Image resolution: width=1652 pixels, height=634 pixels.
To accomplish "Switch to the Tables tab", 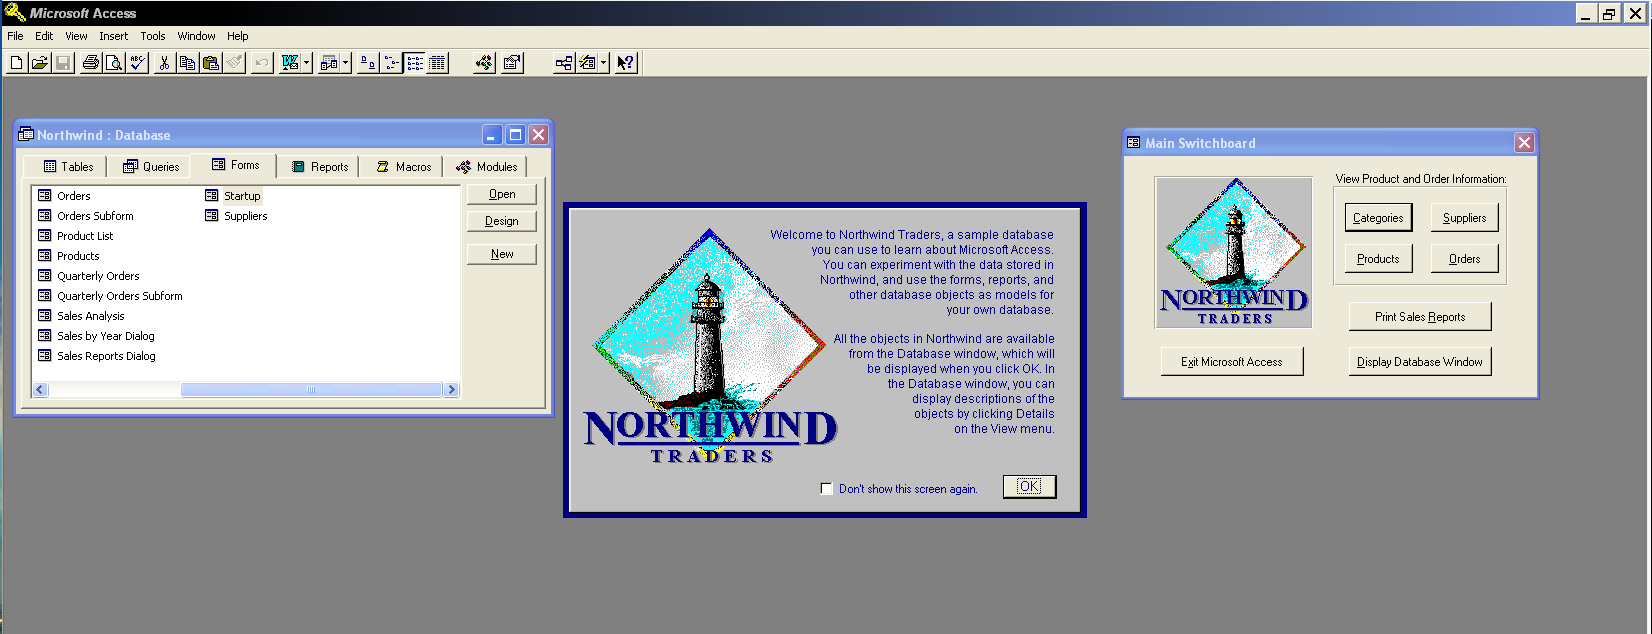I will (x=68, y=167).
